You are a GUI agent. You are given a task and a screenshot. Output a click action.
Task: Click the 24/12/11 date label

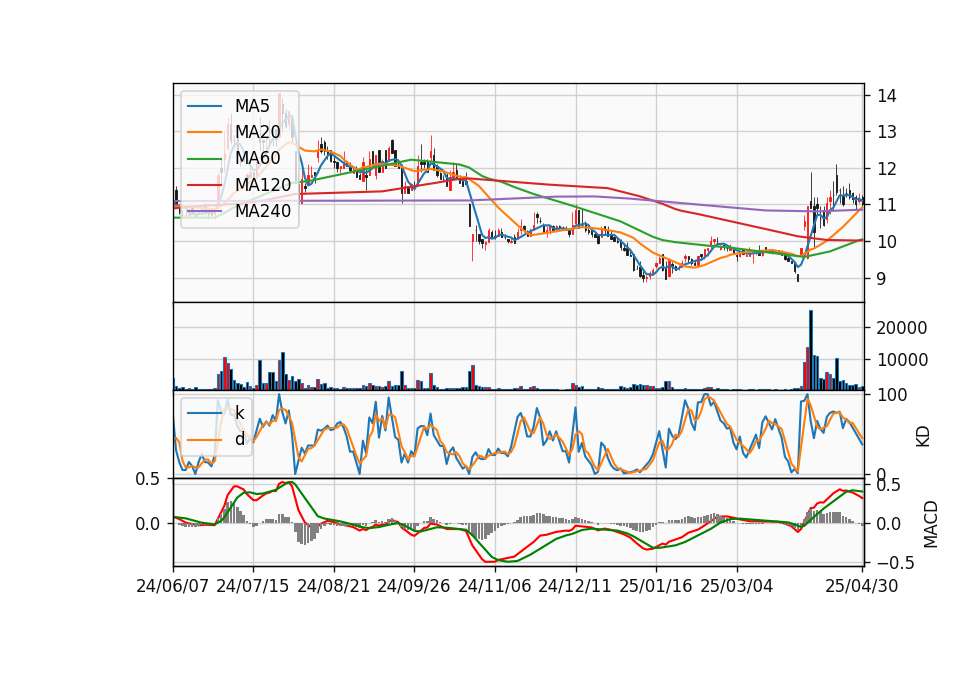576,587
